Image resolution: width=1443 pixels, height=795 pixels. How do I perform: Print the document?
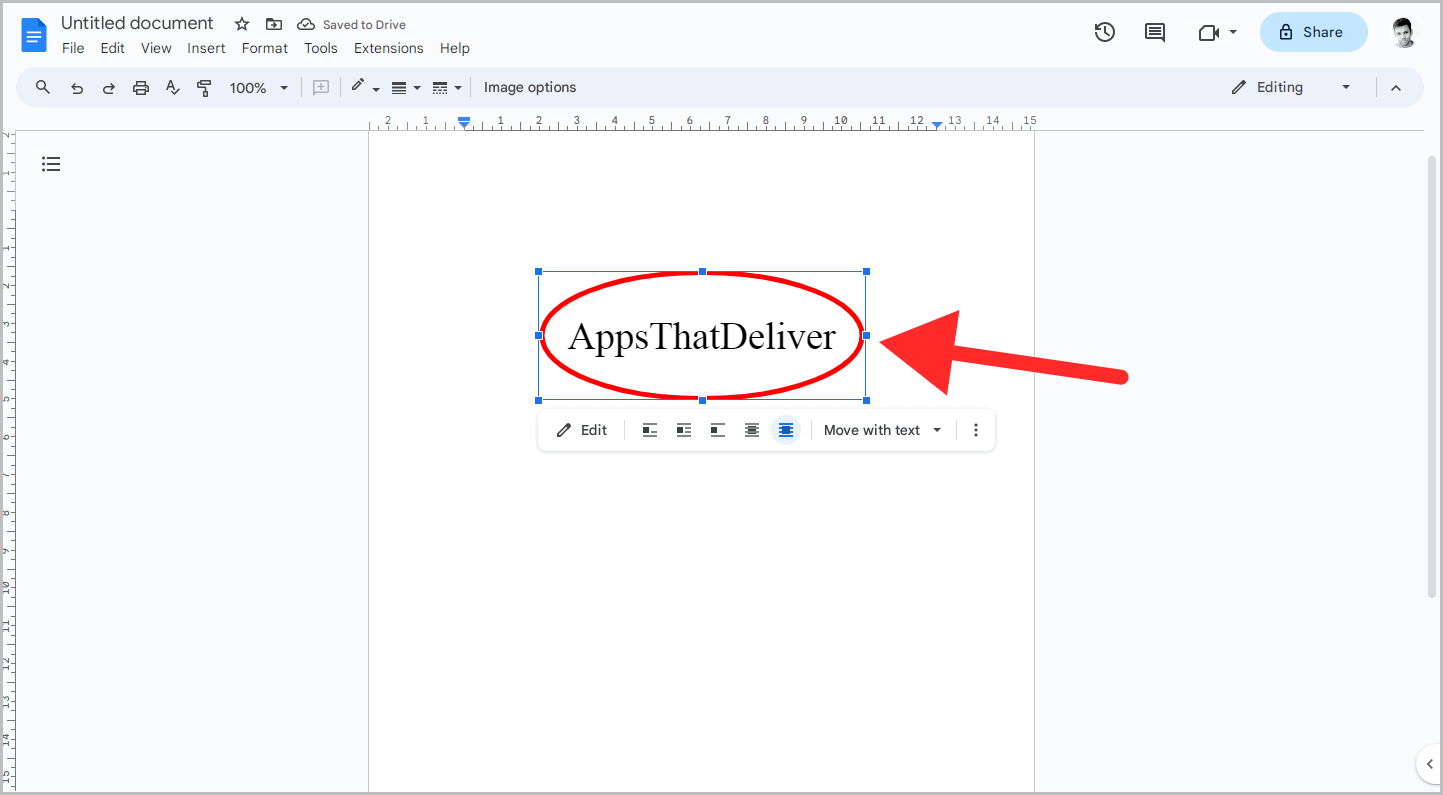pos(140,87)
